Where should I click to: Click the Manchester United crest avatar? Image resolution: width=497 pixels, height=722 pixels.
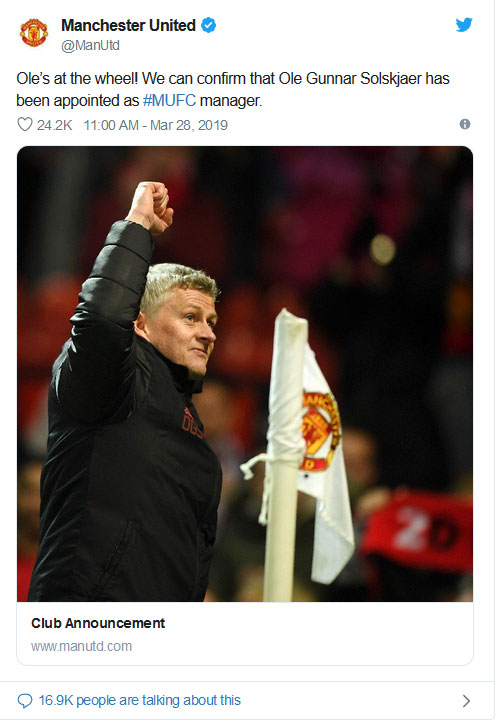pos(34,32)
